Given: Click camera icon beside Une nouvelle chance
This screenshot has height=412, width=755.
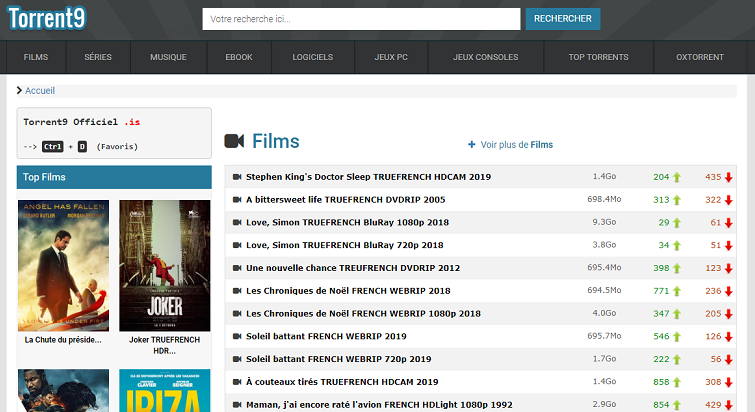Looking at the screenshot, I should tap(237, 268).
